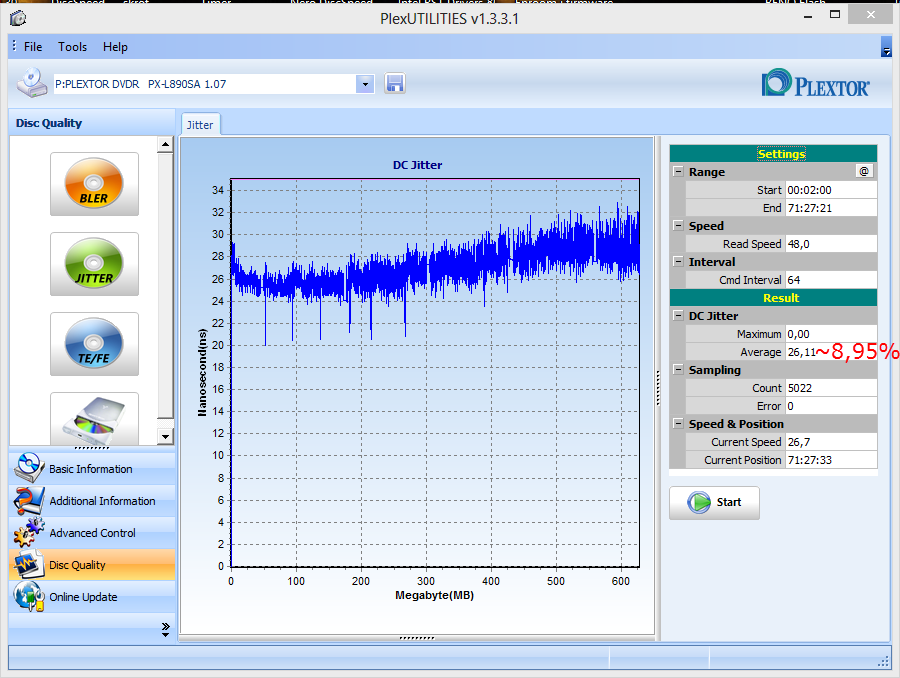This screenshot has width=900, height=678.
Task: Click the green play icon on Start
Action: (699, 502)
